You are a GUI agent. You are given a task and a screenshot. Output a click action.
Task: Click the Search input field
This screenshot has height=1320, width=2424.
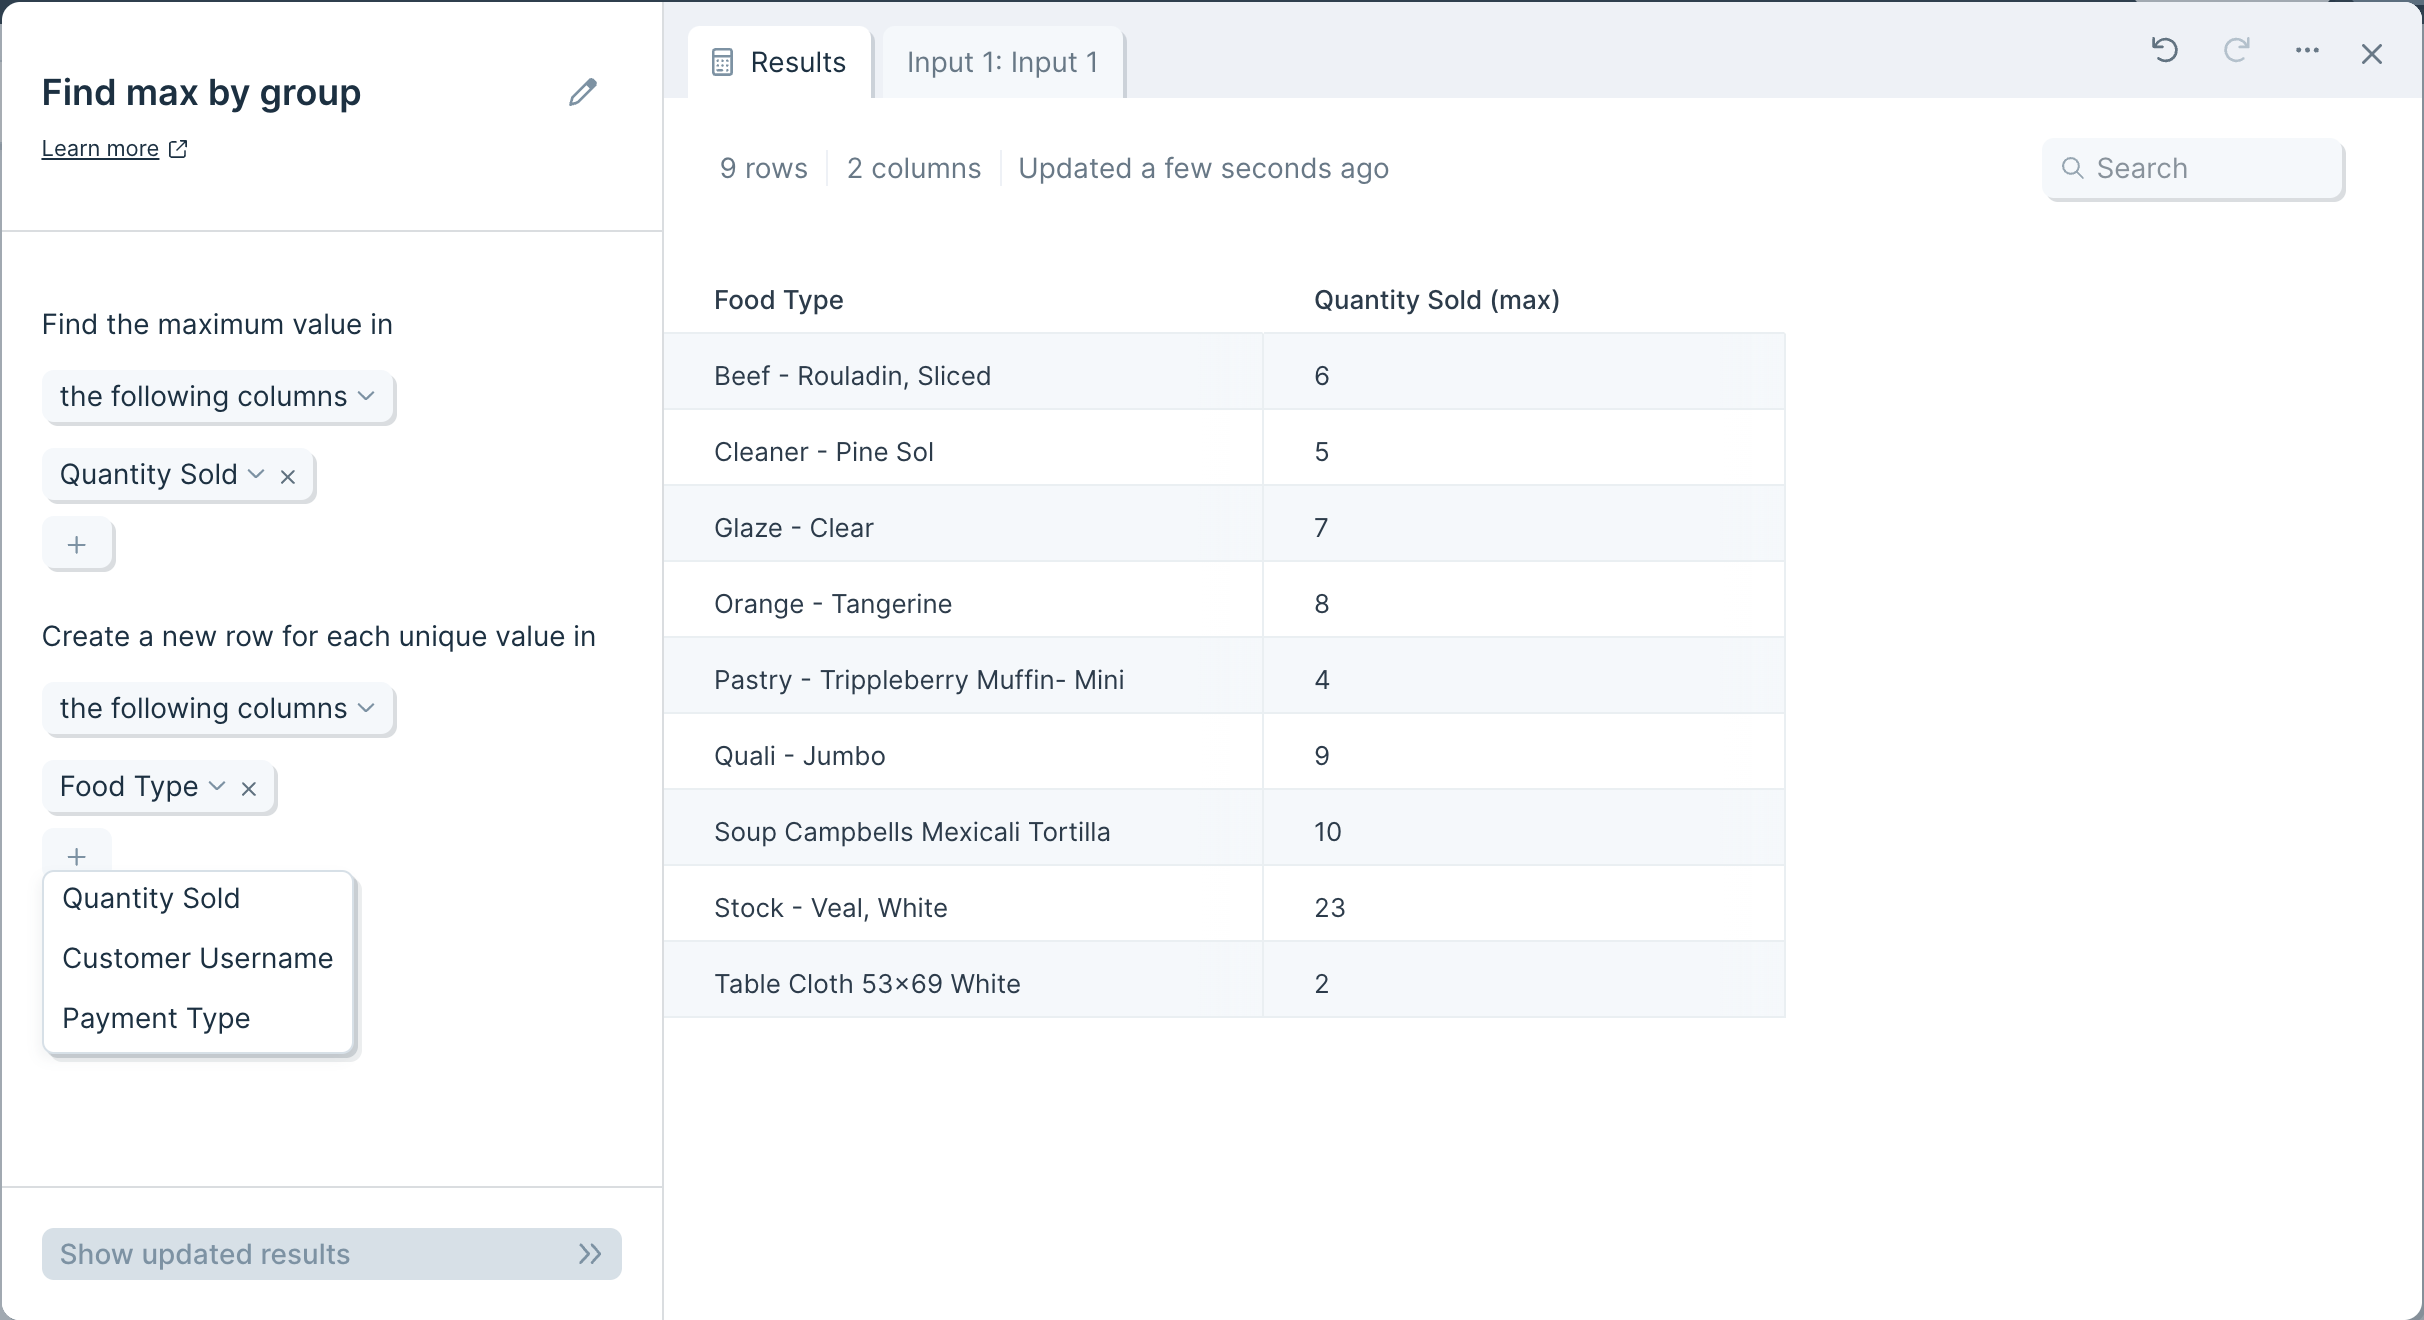click(2193, 169)
